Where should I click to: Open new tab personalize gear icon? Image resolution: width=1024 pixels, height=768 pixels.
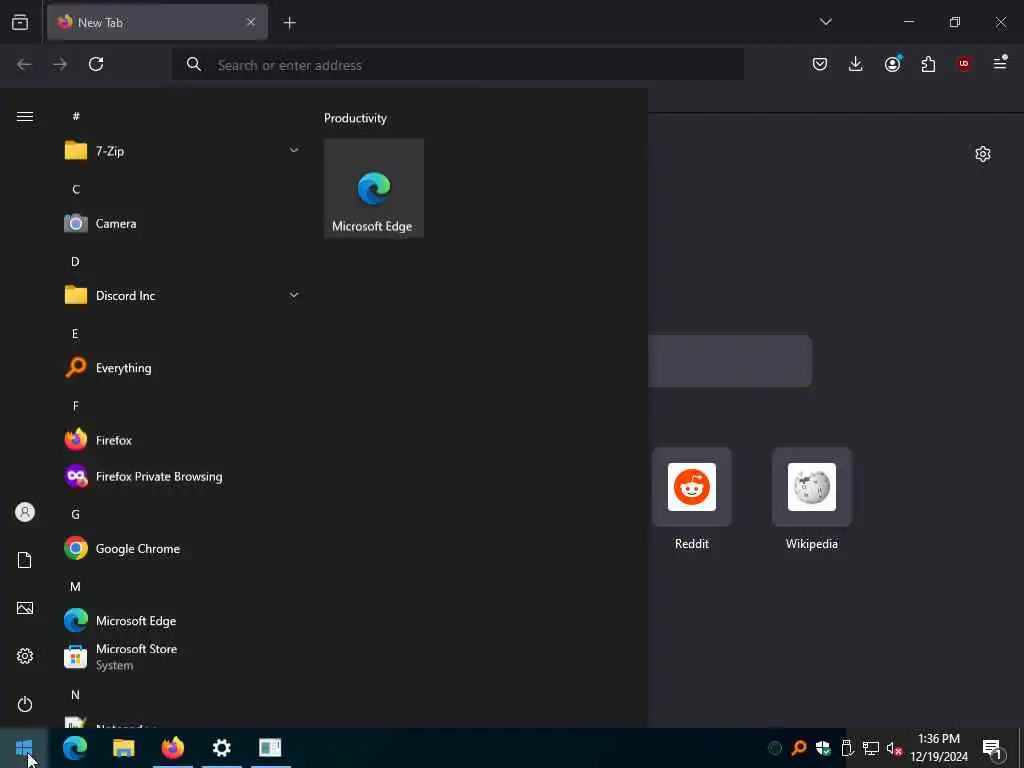point(983,154)
